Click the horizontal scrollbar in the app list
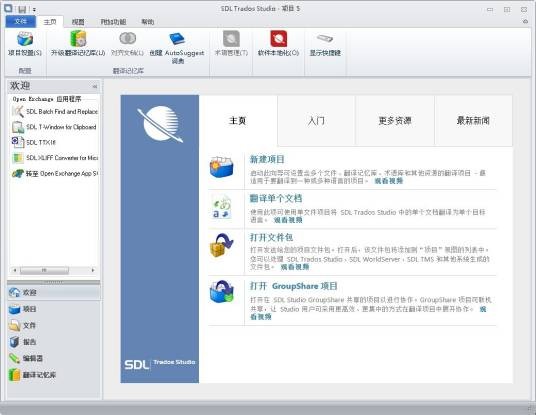536x415 pixels. tap(54, 270)
